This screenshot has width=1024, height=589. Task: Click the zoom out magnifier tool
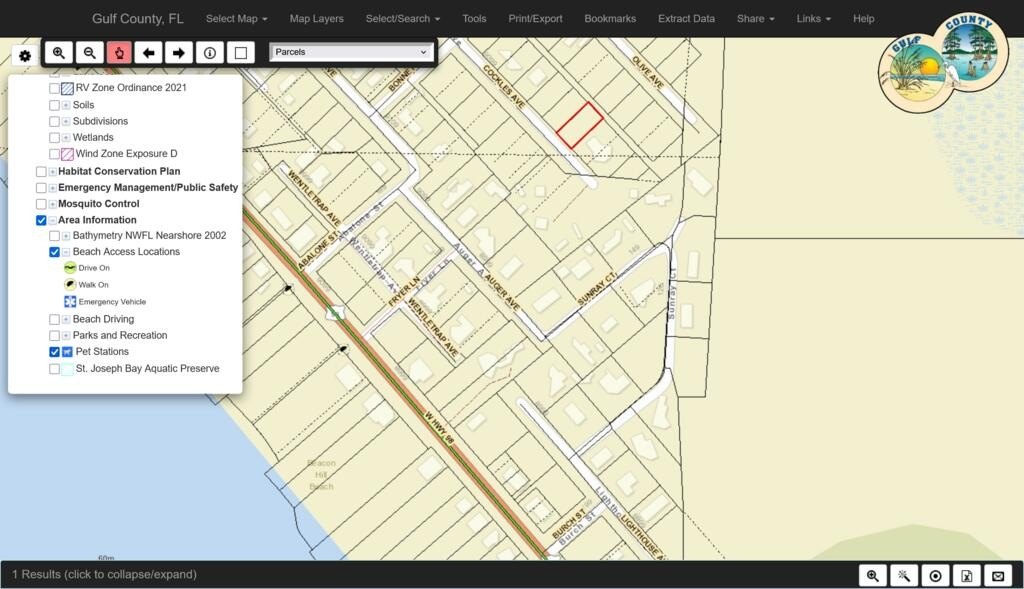click(x=89, y=53)
